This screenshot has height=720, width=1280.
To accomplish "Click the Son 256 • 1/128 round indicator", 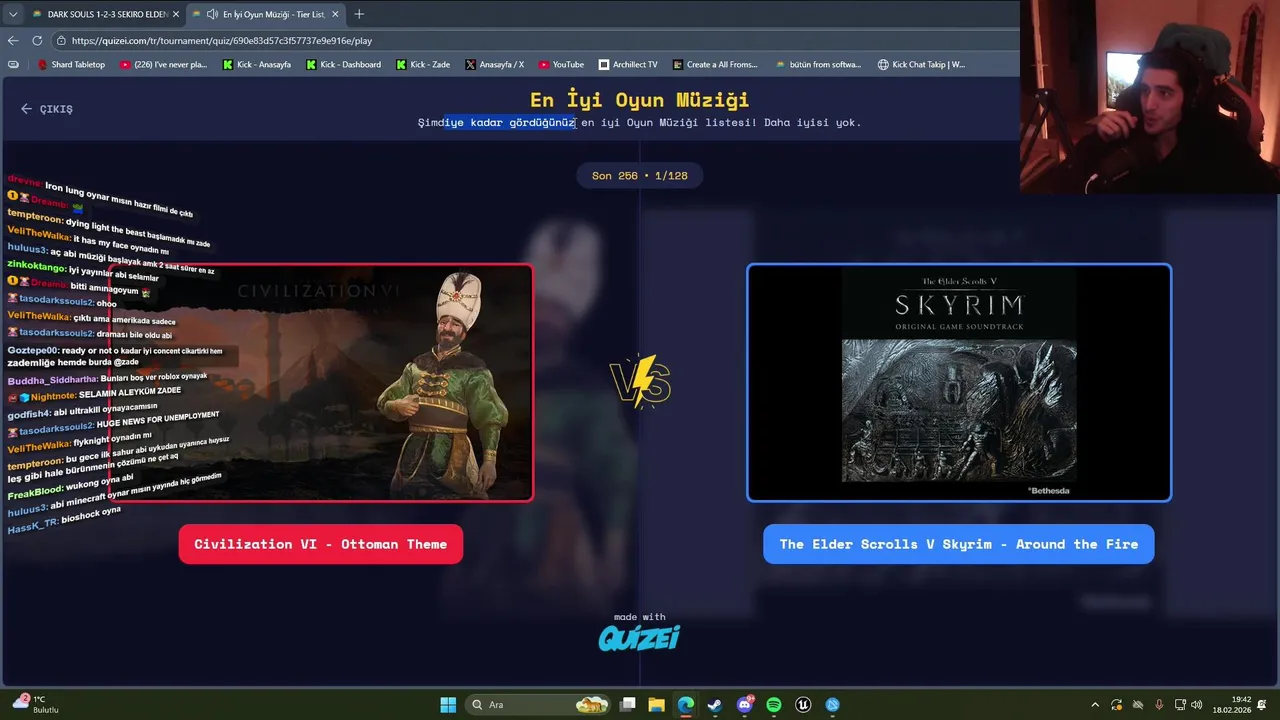I will (640, 175).
